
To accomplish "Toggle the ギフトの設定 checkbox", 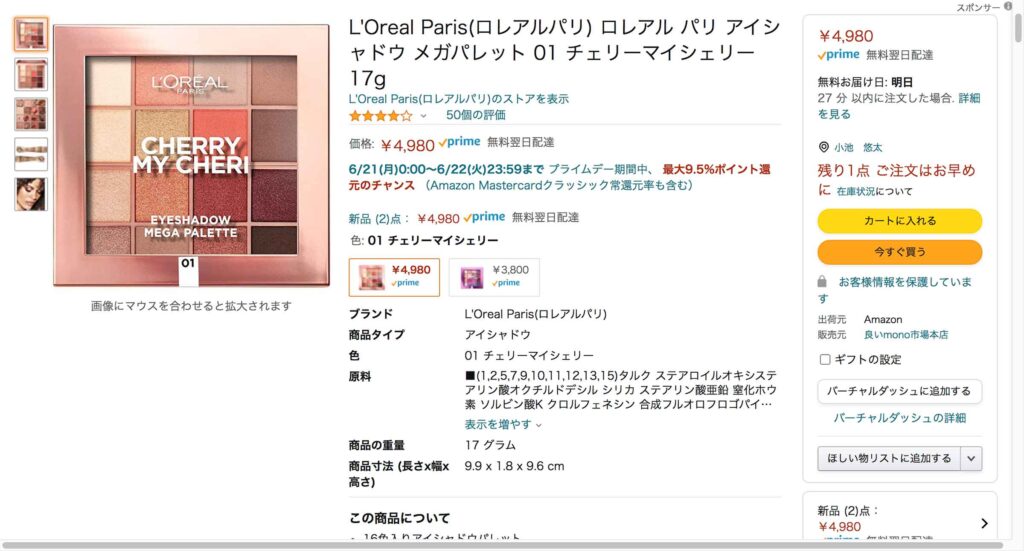I will tap(825, 360).
